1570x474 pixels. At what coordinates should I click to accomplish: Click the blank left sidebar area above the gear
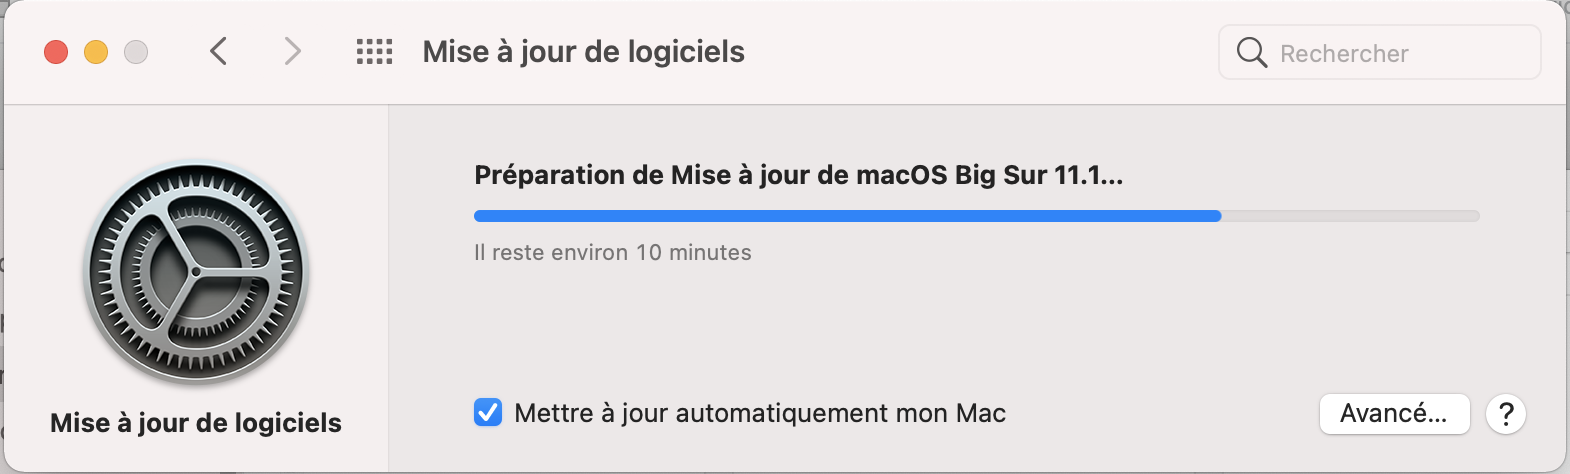[x=196, y=130]
